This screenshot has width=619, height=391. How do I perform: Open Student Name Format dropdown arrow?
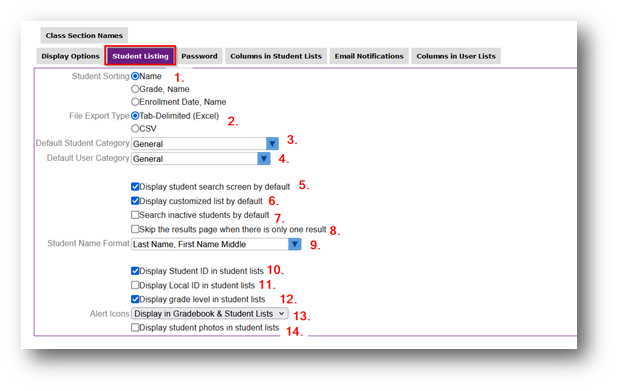294,244
